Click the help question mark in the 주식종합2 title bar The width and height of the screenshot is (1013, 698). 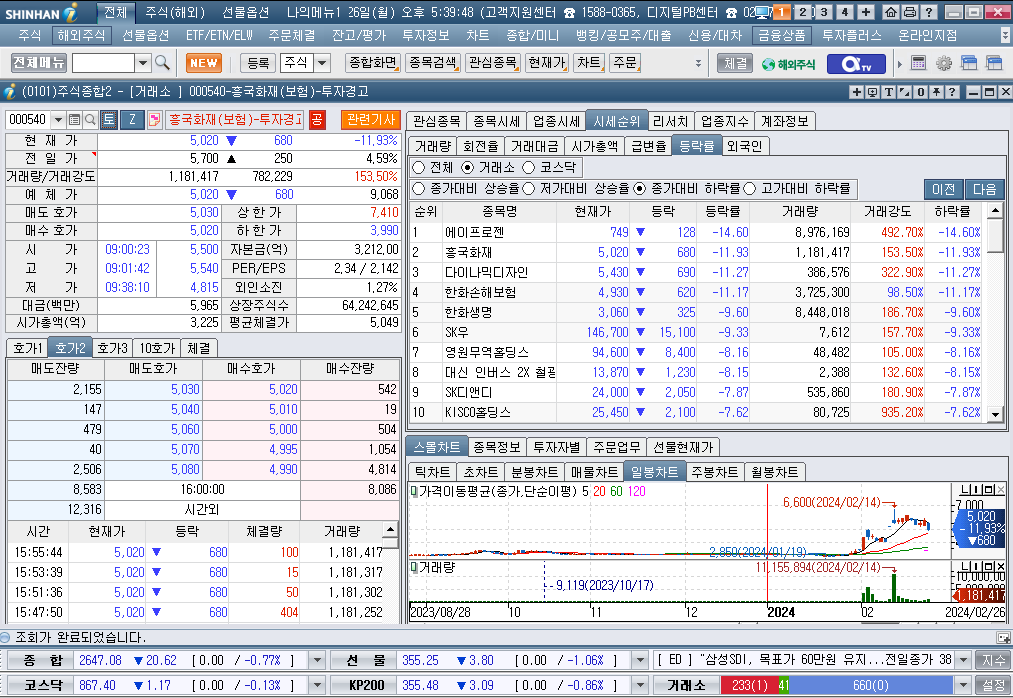(952, 92)
